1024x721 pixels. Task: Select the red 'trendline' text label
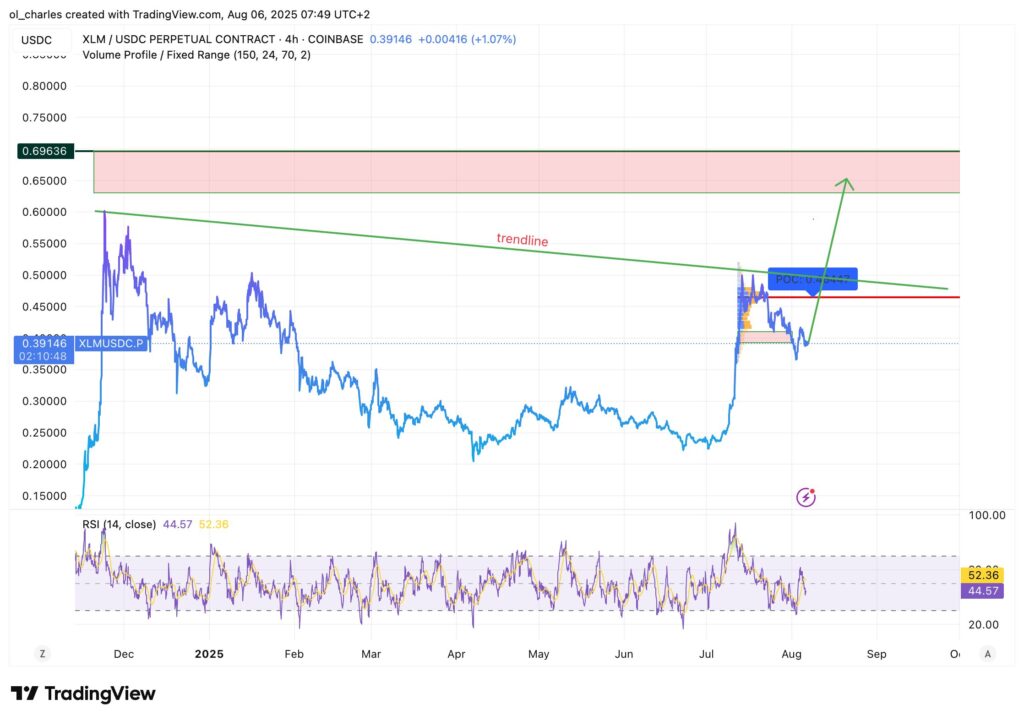522,241
